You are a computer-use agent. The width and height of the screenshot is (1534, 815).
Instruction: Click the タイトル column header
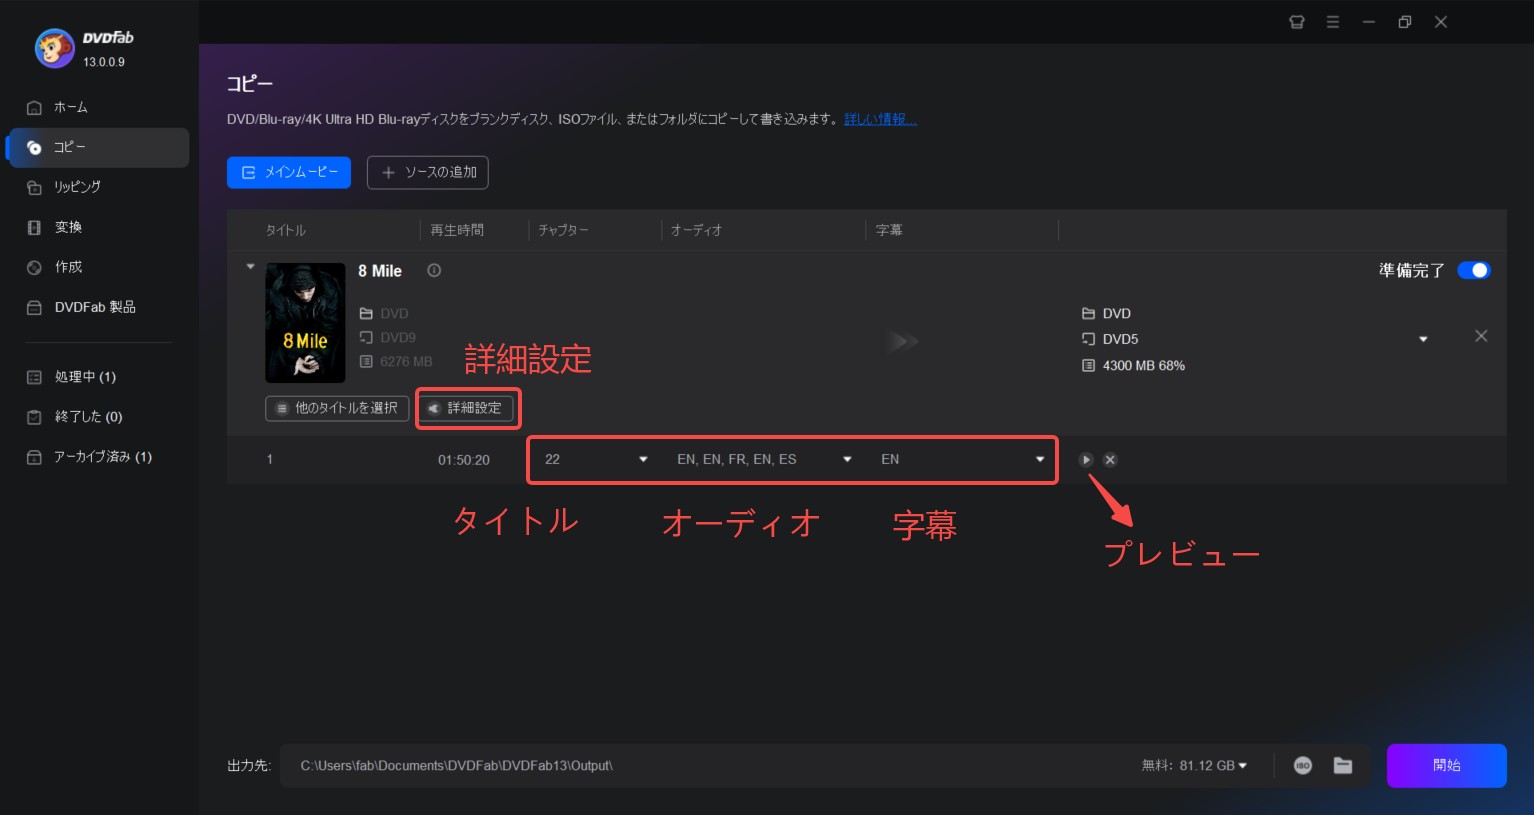[x=285, y=230]
